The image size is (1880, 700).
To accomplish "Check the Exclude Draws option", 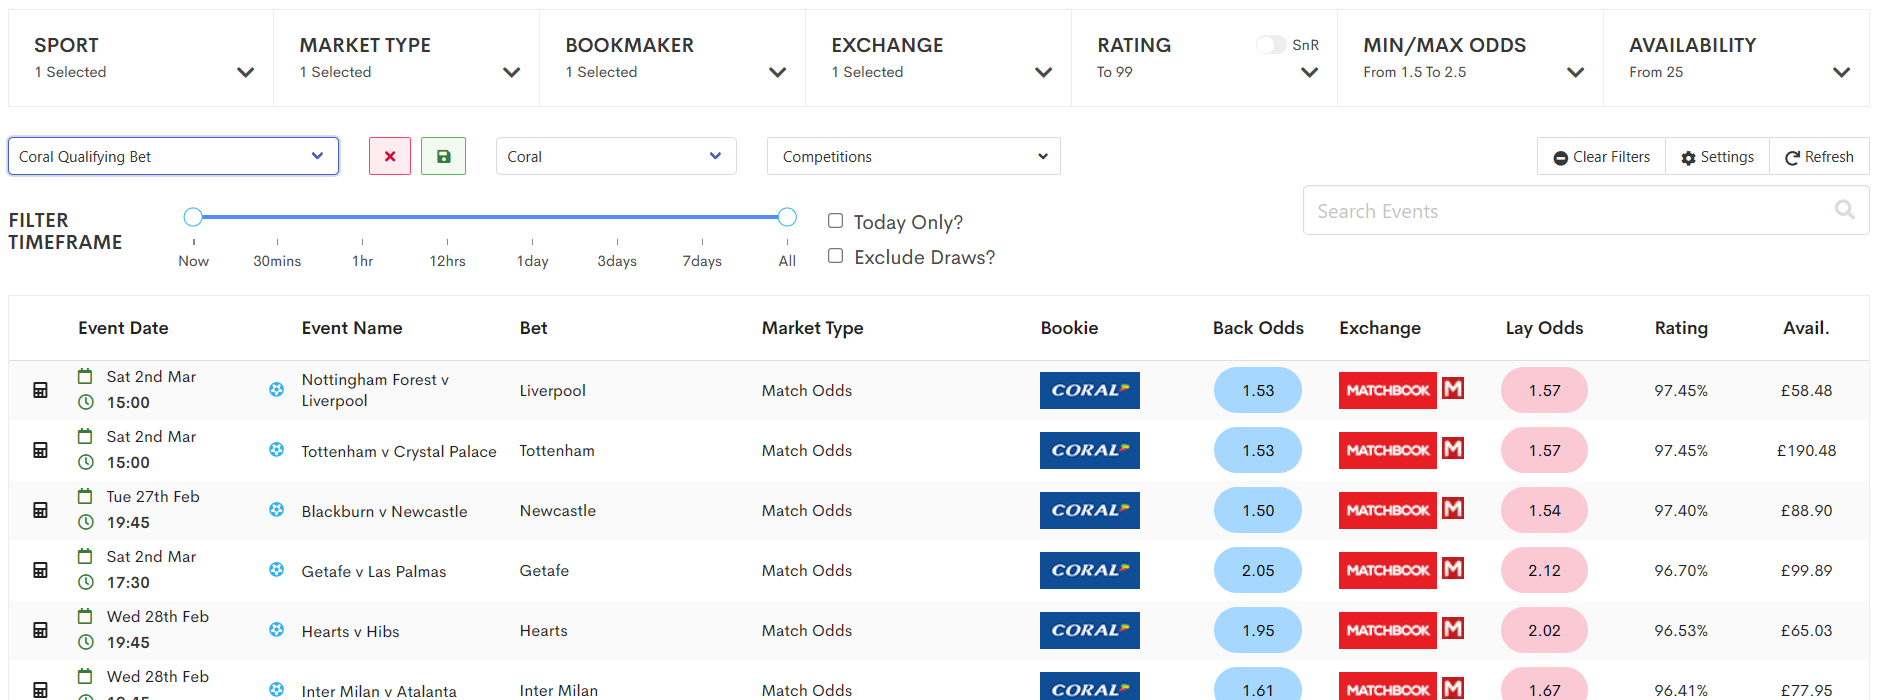I will pyautogui.click(x=836, y=256).
